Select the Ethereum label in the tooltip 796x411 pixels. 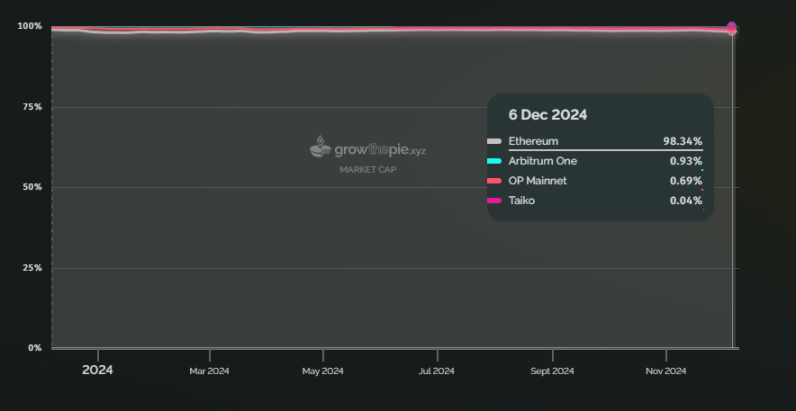click(x=533, y=141)
